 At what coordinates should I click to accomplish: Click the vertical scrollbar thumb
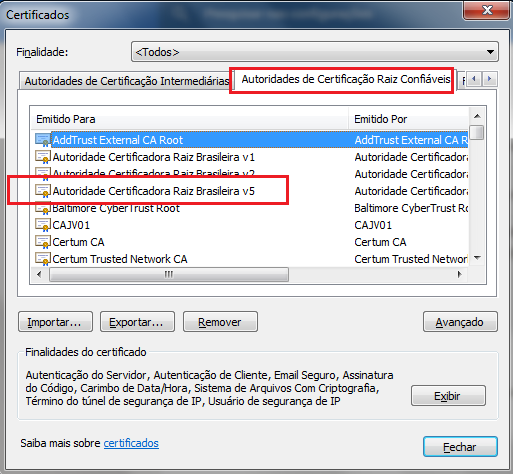tap(478, 132)
